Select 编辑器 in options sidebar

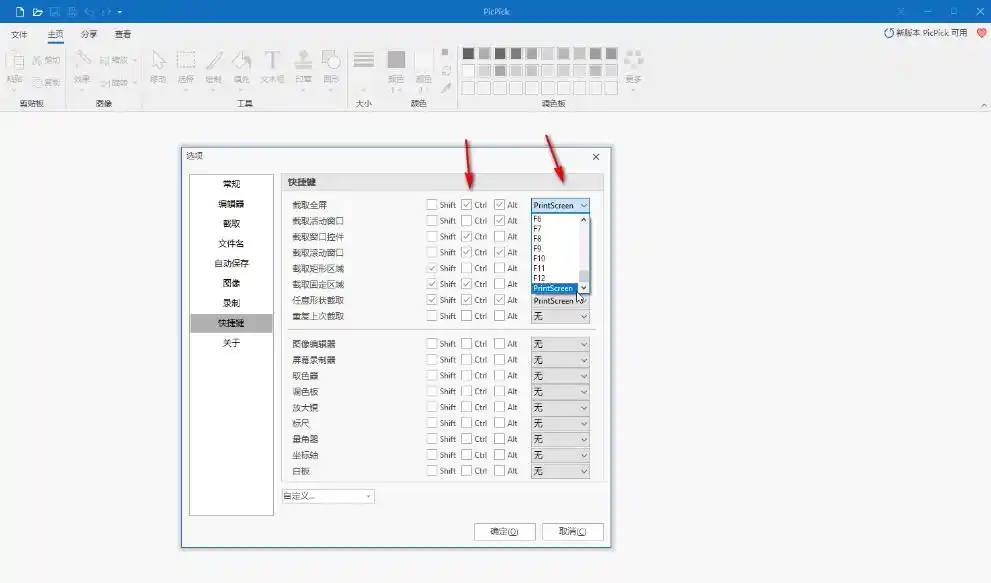(x=231, y=204)
